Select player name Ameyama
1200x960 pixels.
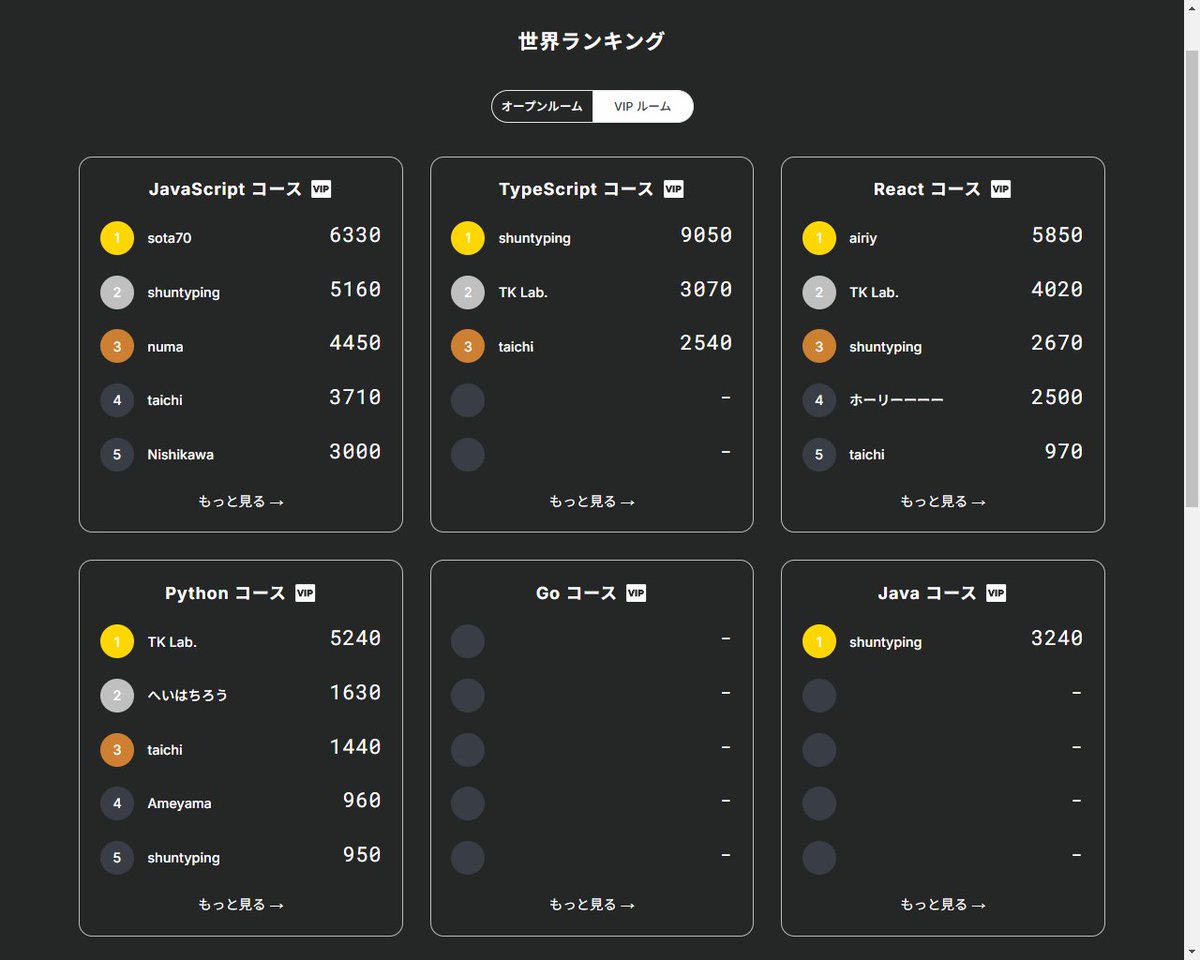click(x=179, y=804)
